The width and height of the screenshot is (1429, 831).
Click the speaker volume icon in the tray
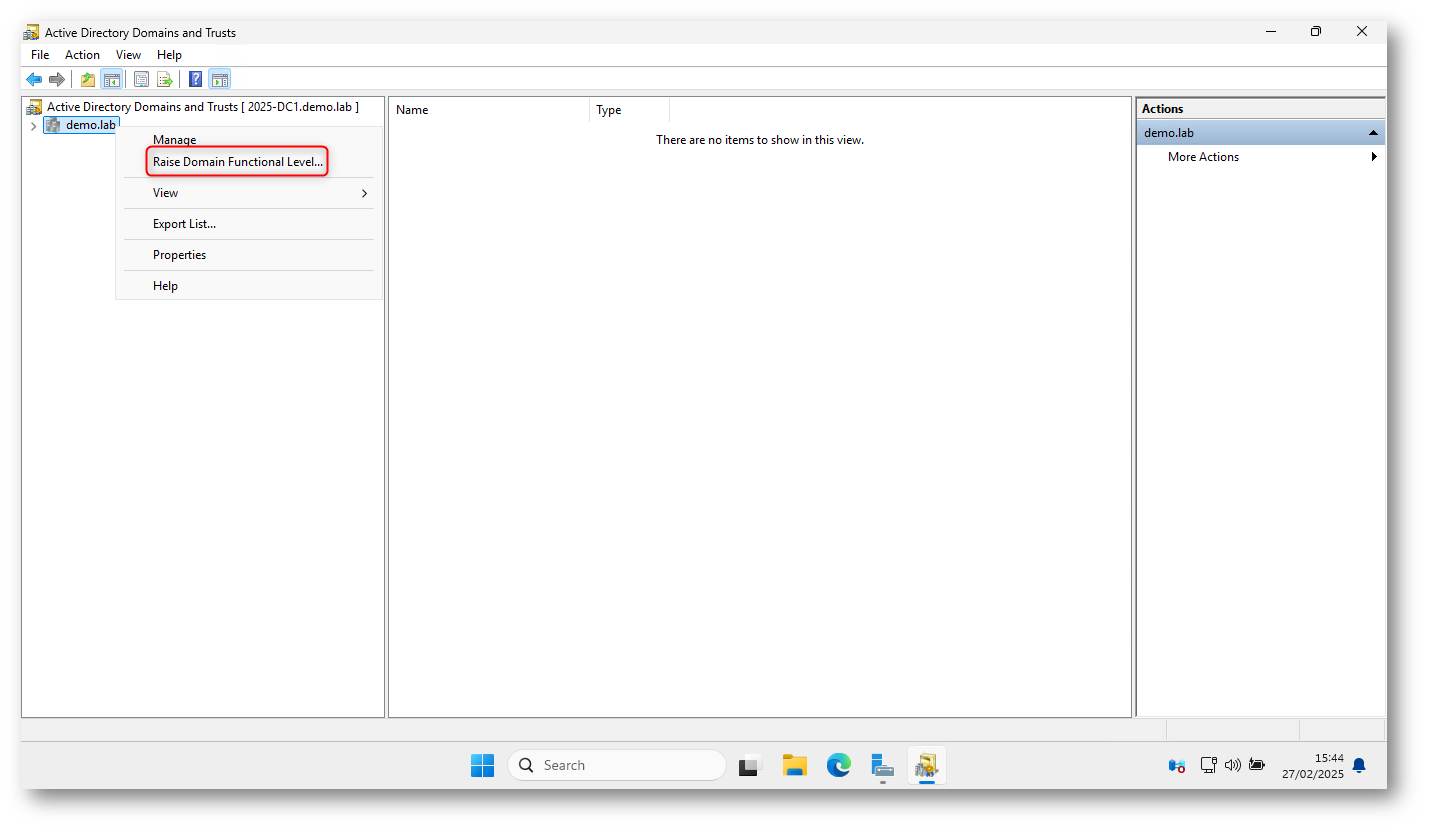point(1232,765)
